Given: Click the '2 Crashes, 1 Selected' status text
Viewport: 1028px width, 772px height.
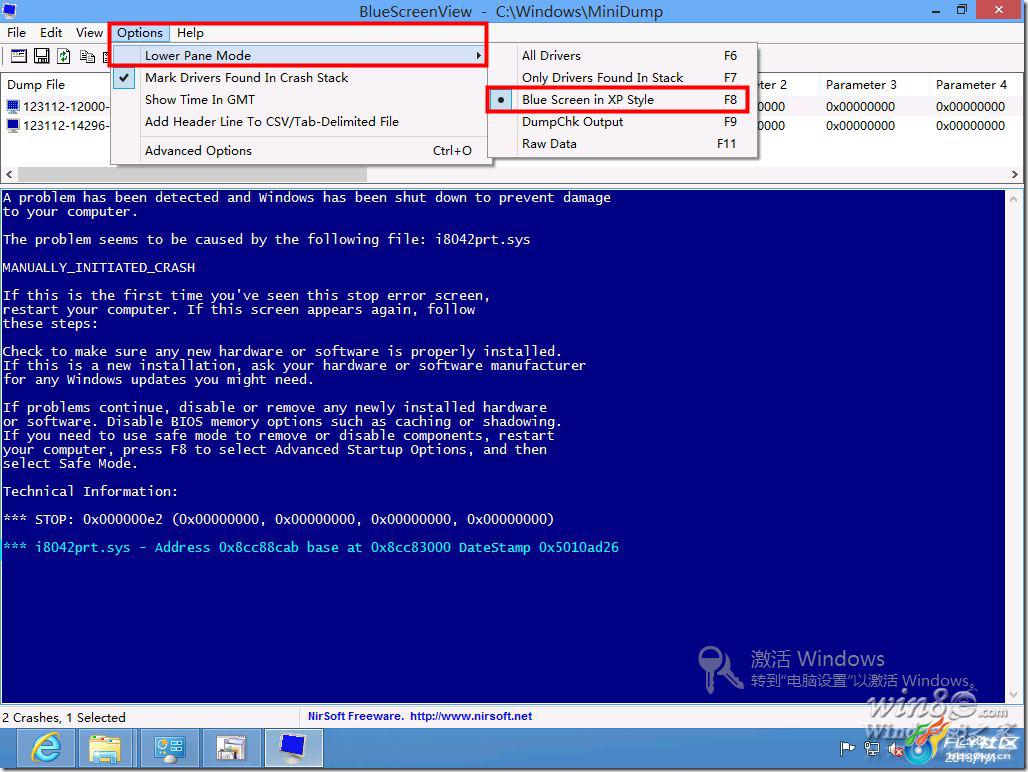Looking at the screenshot, I should pyautogui.click(x=64, y=718).
